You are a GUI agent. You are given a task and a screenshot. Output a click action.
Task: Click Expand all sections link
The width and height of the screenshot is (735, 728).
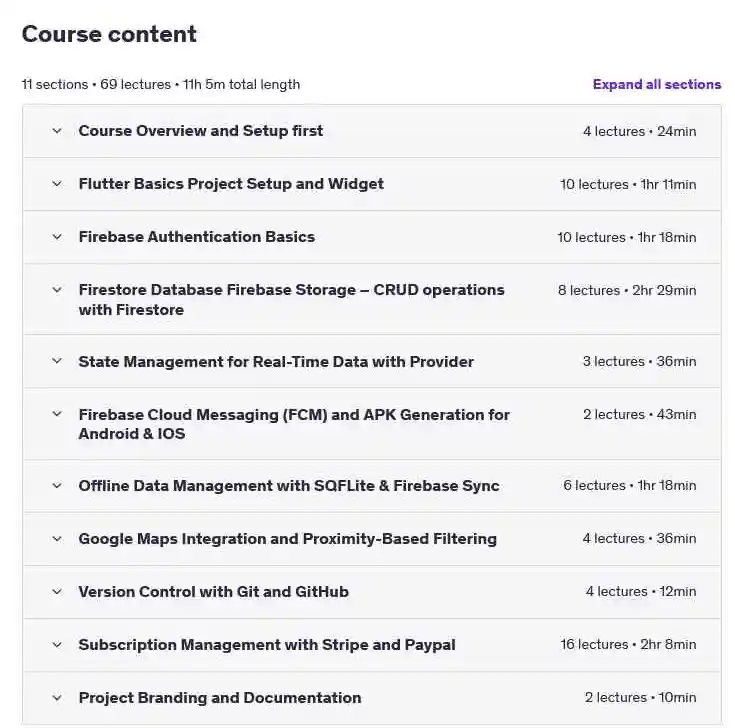click(657, 84)
